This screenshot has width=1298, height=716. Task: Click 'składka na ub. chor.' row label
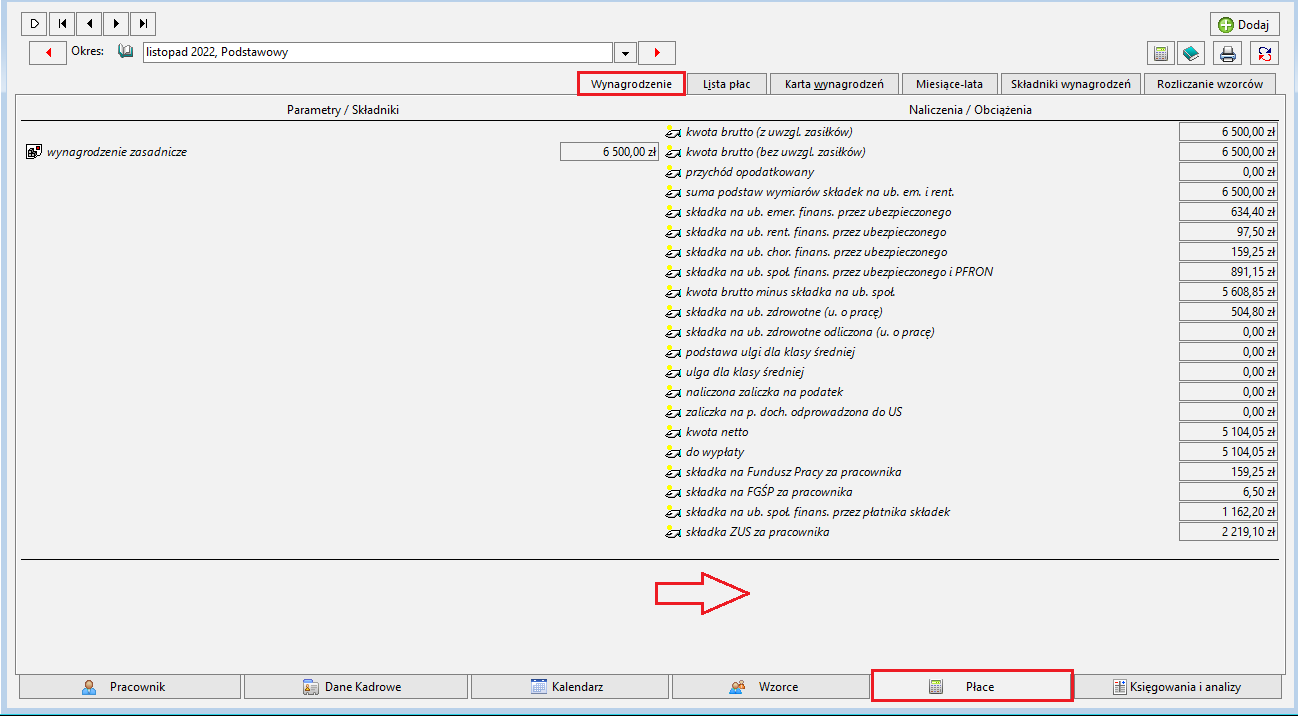(x=816, y=252)
